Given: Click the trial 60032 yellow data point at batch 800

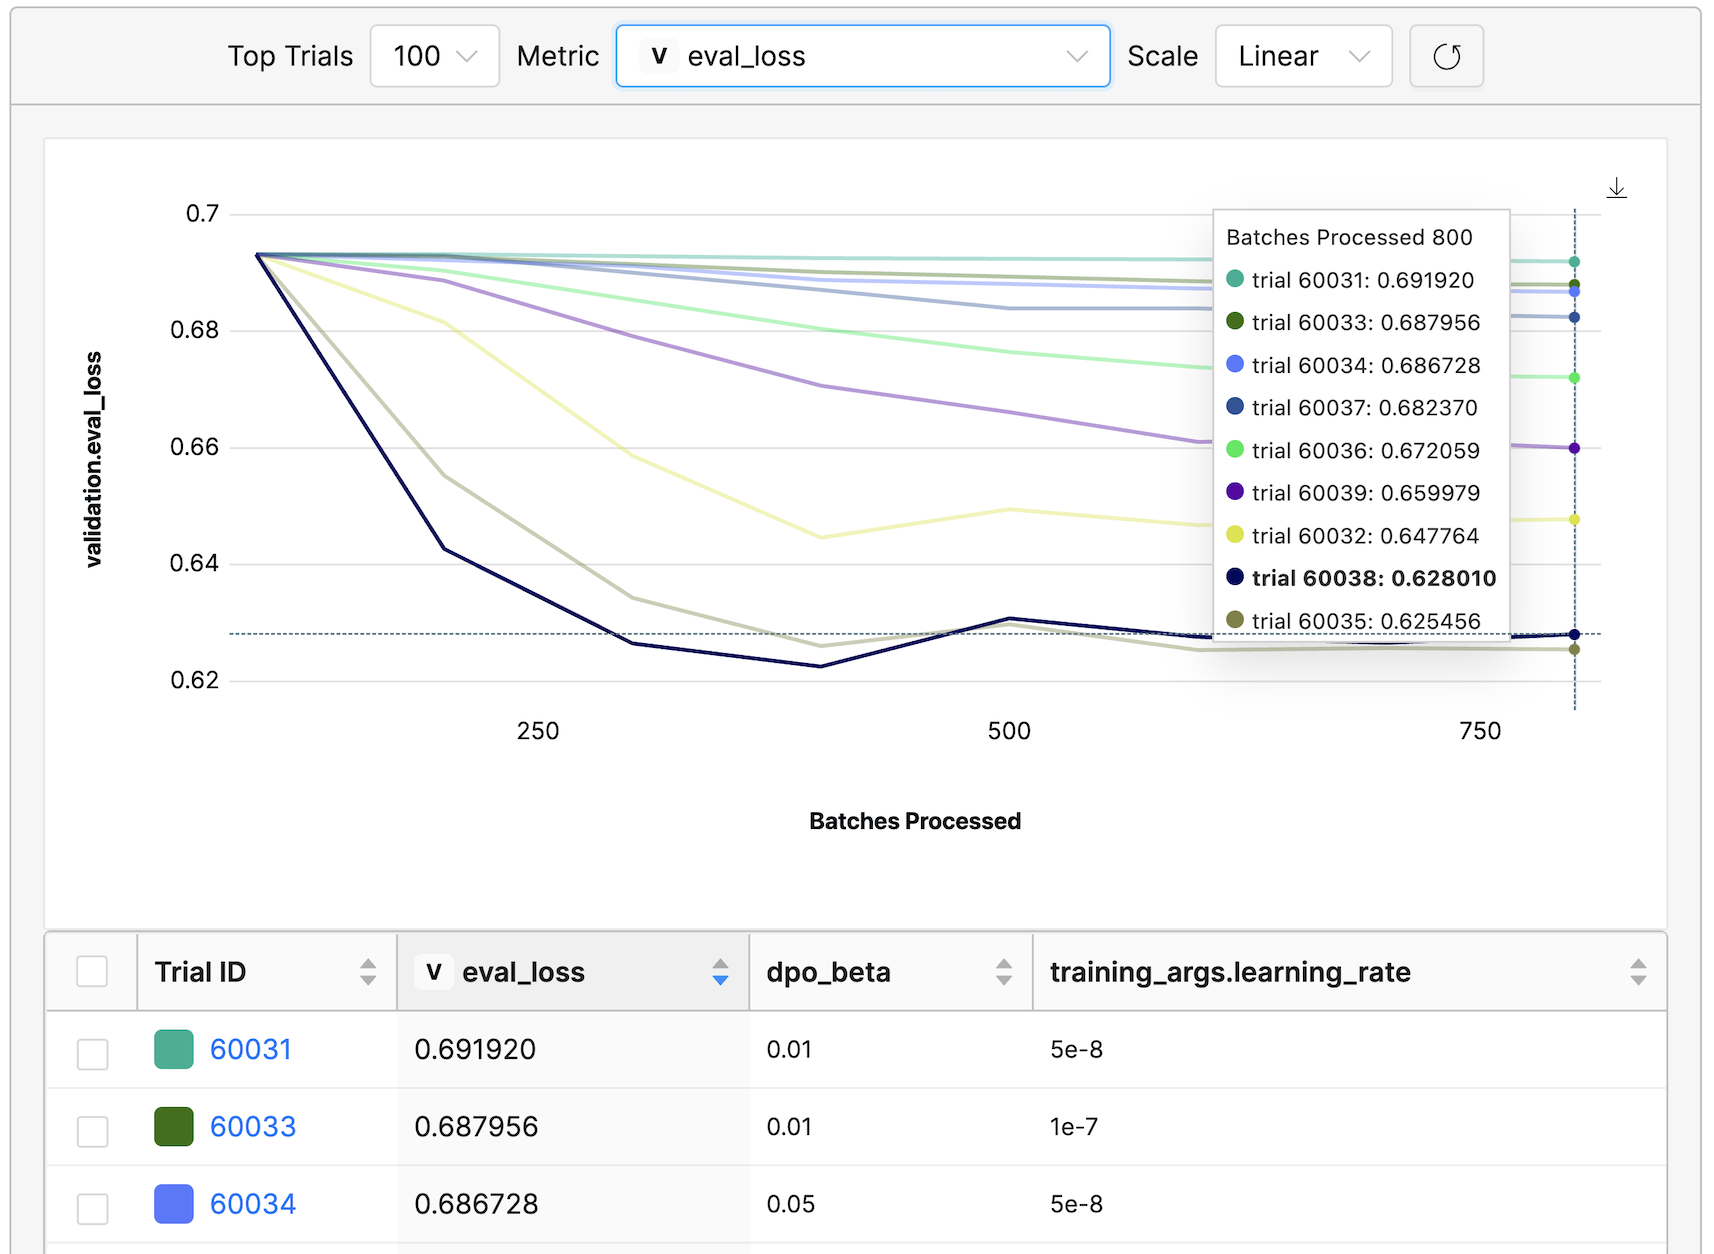Looking at the screenshot, I should [x=1574, y=519].
